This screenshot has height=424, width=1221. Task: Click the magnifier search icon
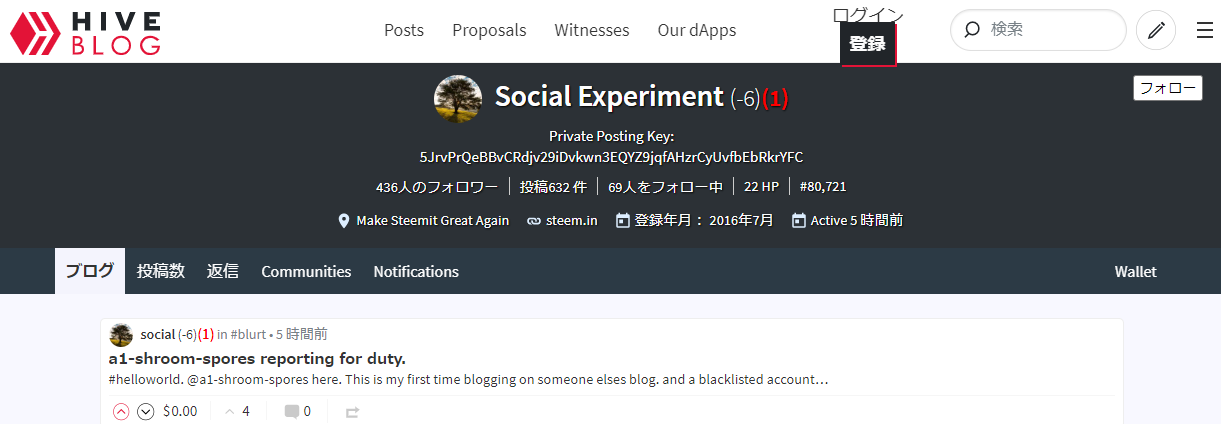(971, 30)
